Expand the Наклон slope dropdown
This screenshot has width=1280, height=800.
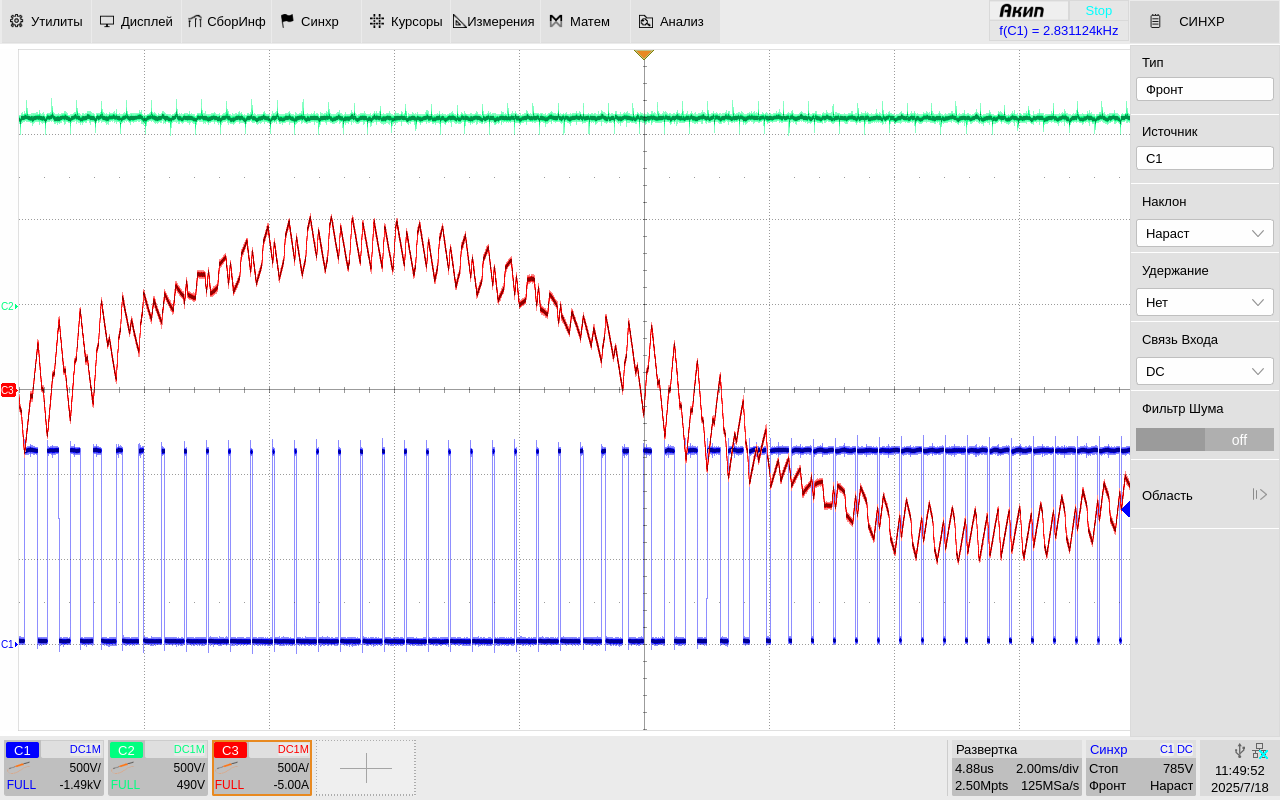point(1204,233)
